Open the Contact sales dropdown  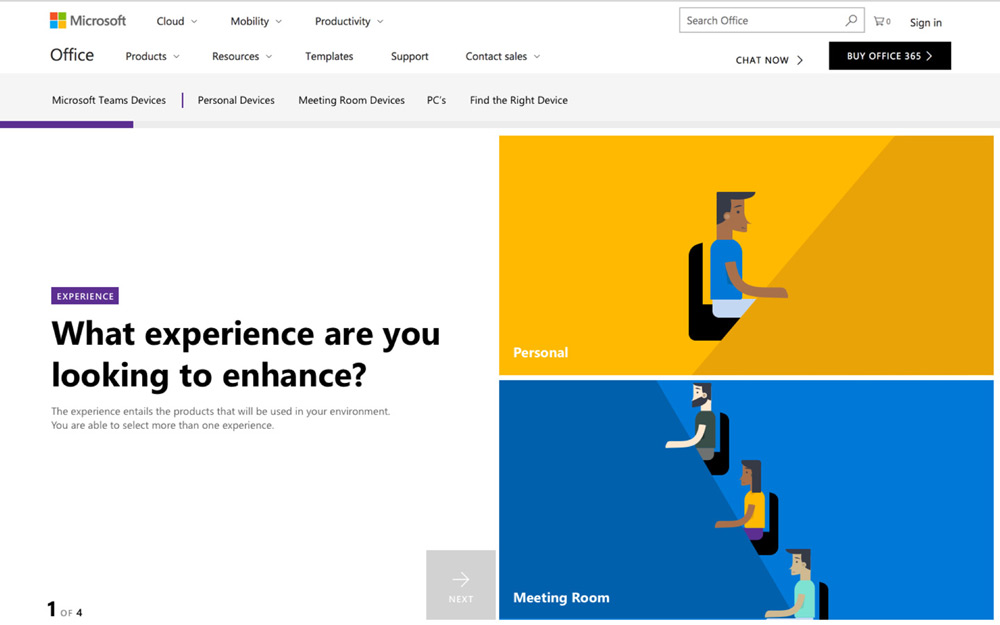(503, 56)
